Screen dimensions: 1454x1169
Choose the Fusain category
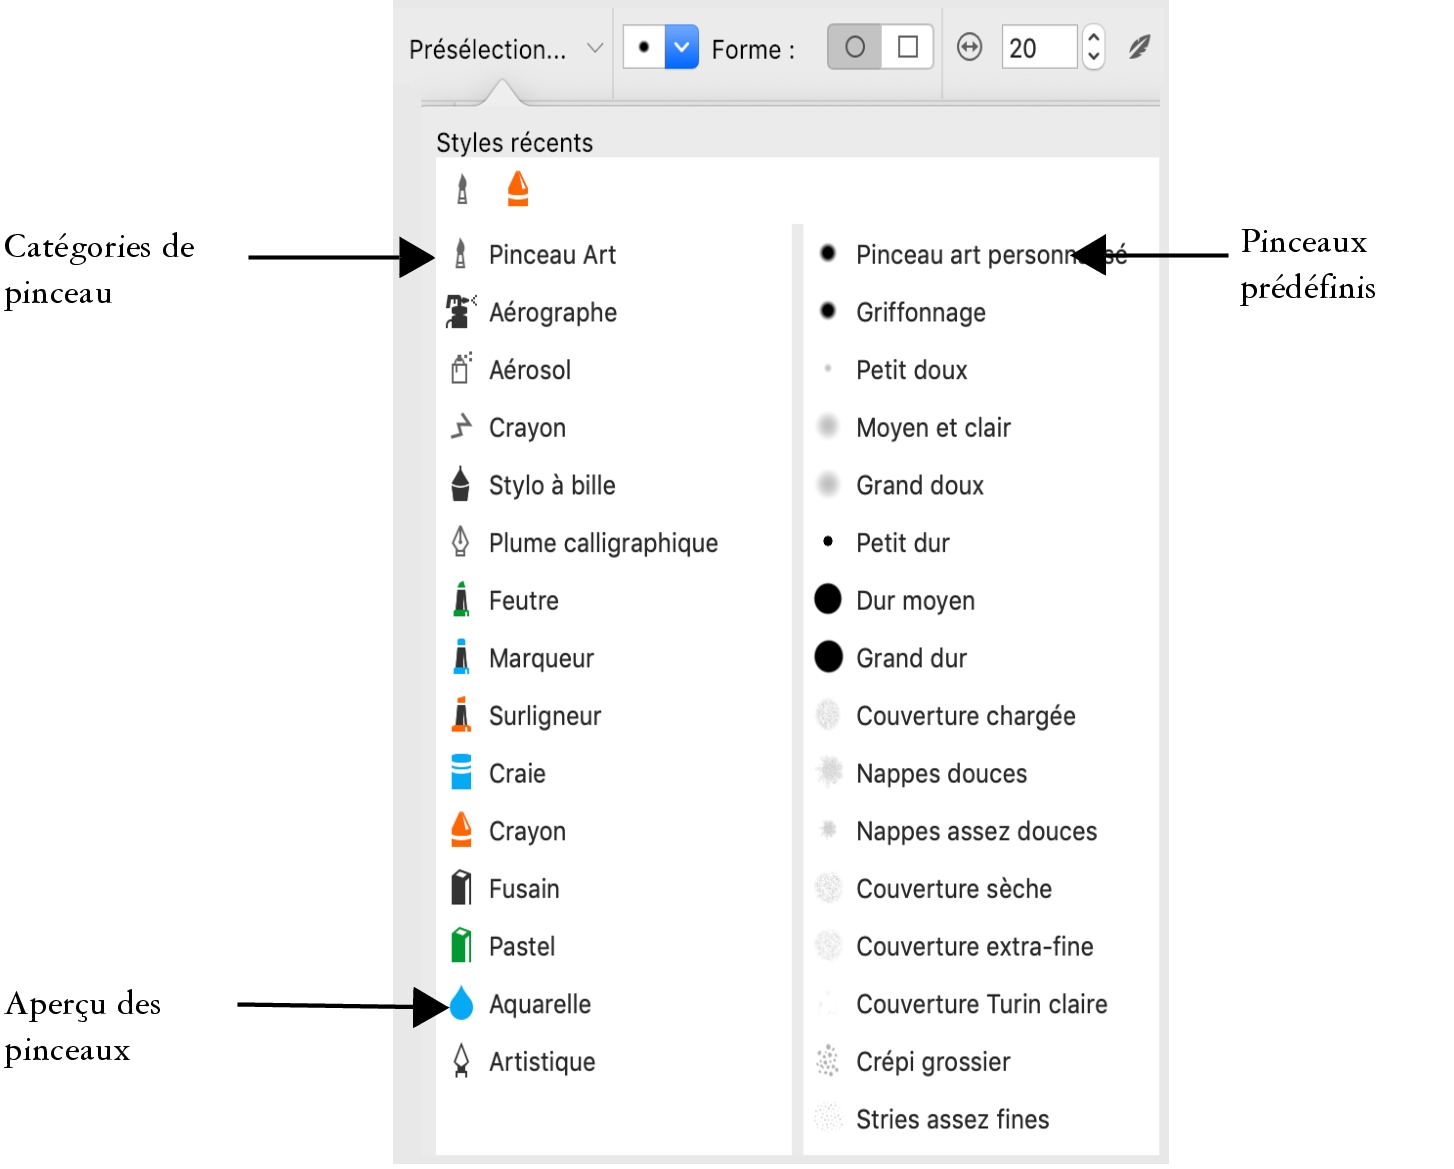(523, 889)
